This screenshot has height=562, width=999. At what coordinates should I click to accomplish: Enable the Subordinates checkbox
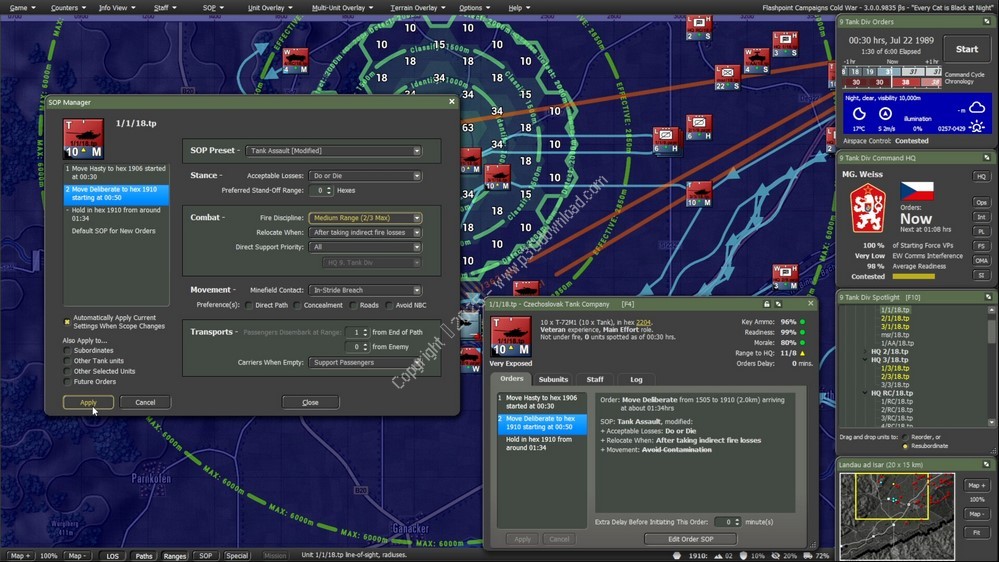point(68,351)
